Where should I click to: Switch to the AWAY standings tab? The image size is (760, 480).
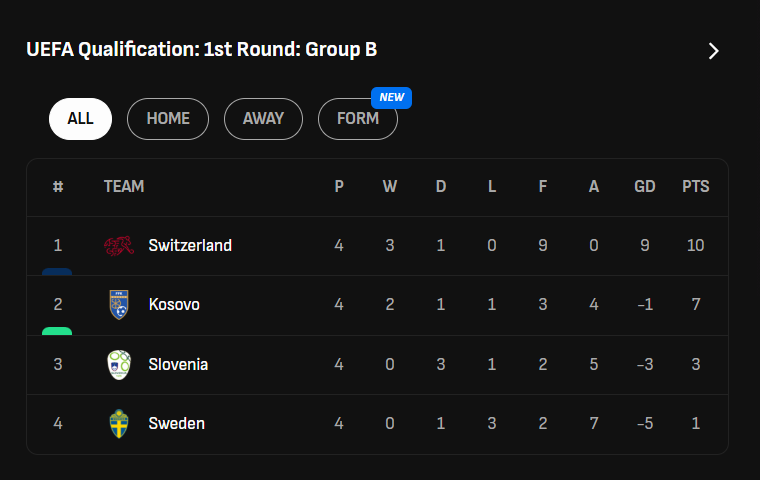point(263,118)
